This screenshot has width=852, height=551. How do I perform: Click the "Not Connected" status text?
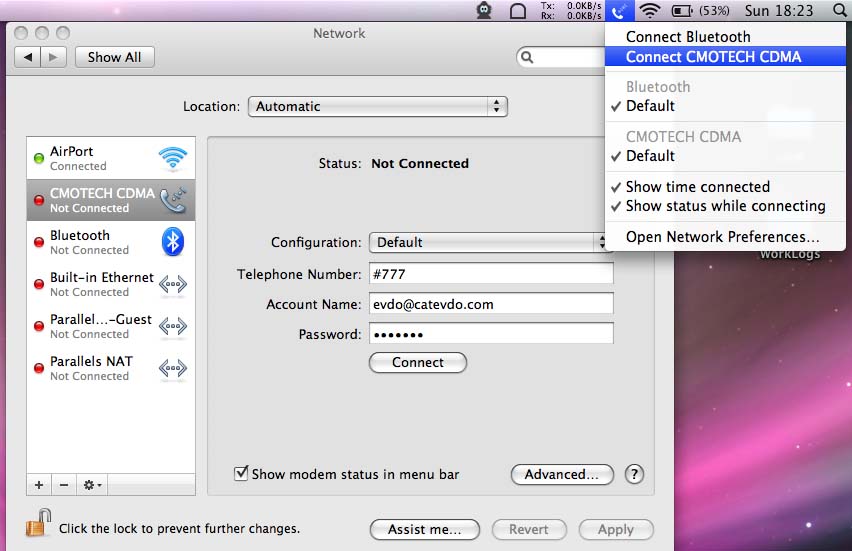[419, 164]
